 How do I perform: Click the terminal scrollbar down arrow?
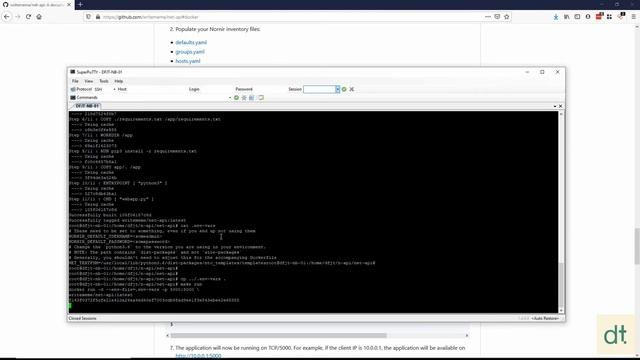(561, 311)
